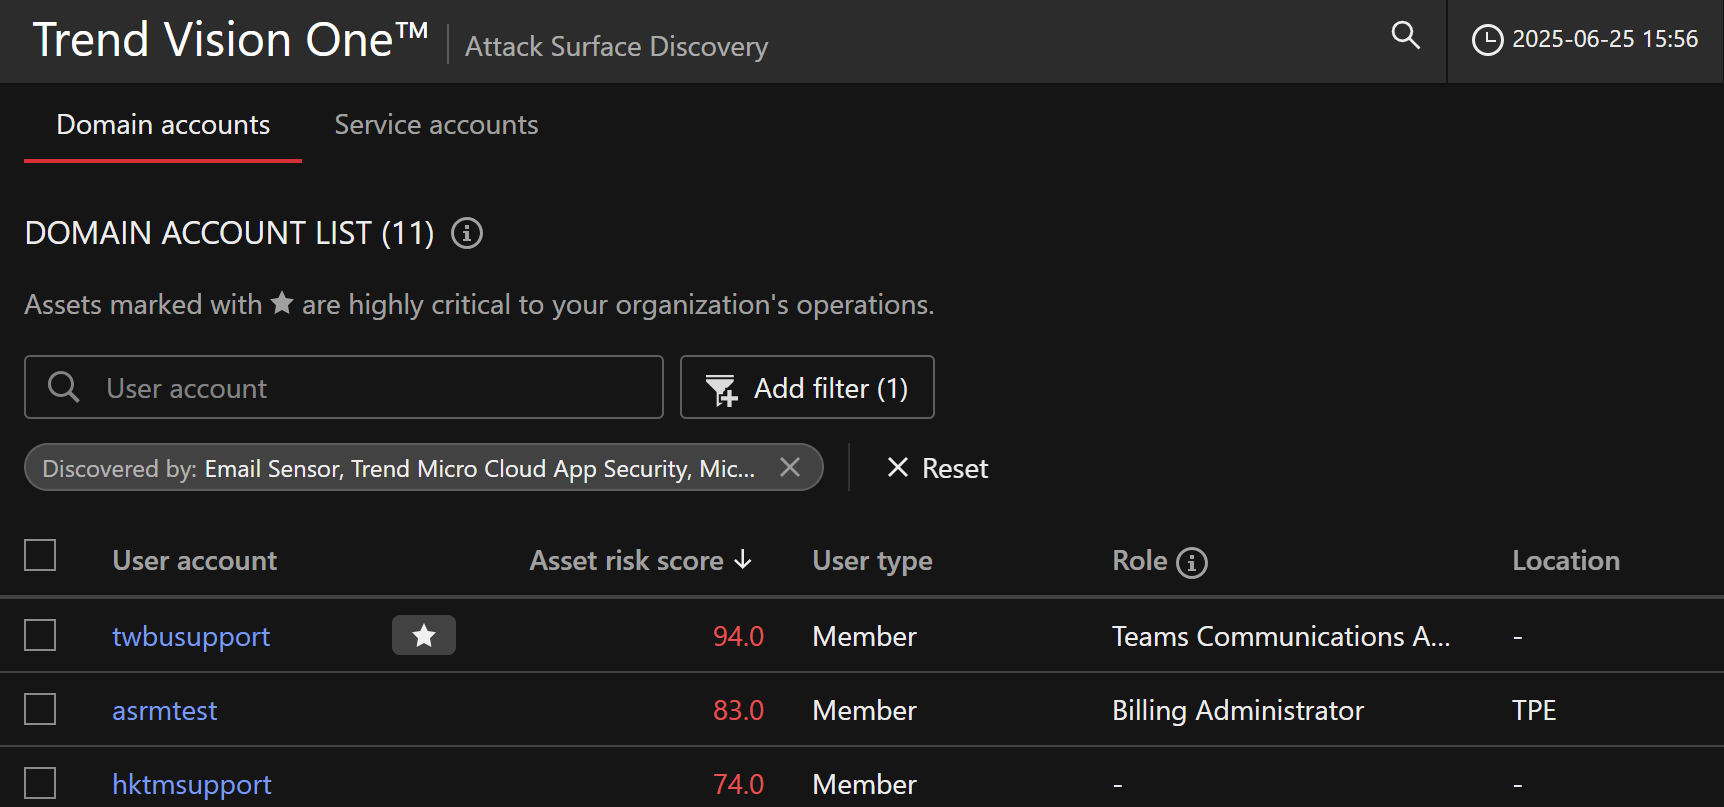Click the Asset risk score sort arrow
The height and width of the screenshot is (807, 1724).
coord(743,560)
